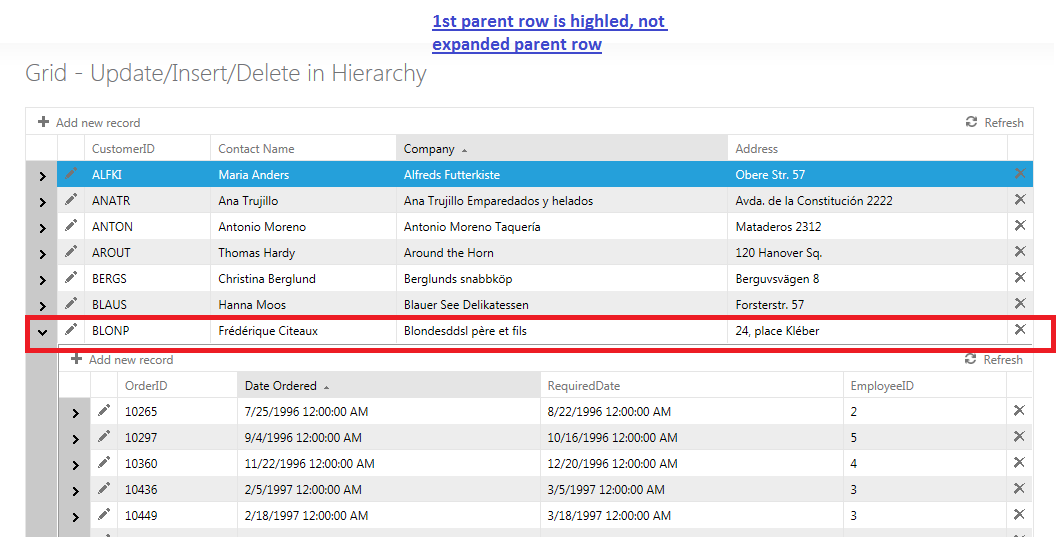Select the Ana Trujillo Emparedados y helados cell
This screenshot has height=537, width=1058.
(x=561, y=200)
